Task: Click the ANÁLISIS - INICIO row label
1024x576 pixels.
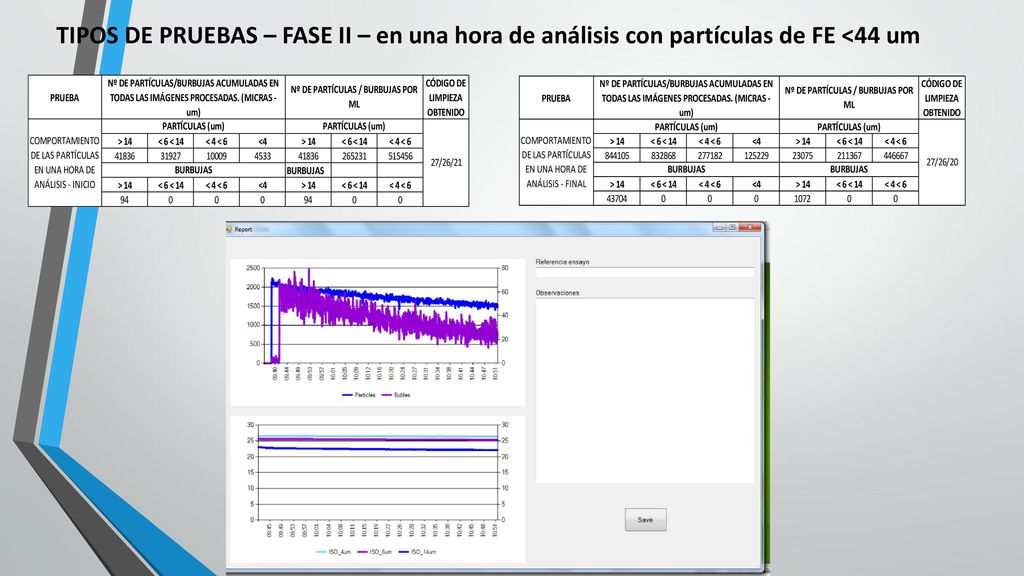Action: (x=65, y=185)
